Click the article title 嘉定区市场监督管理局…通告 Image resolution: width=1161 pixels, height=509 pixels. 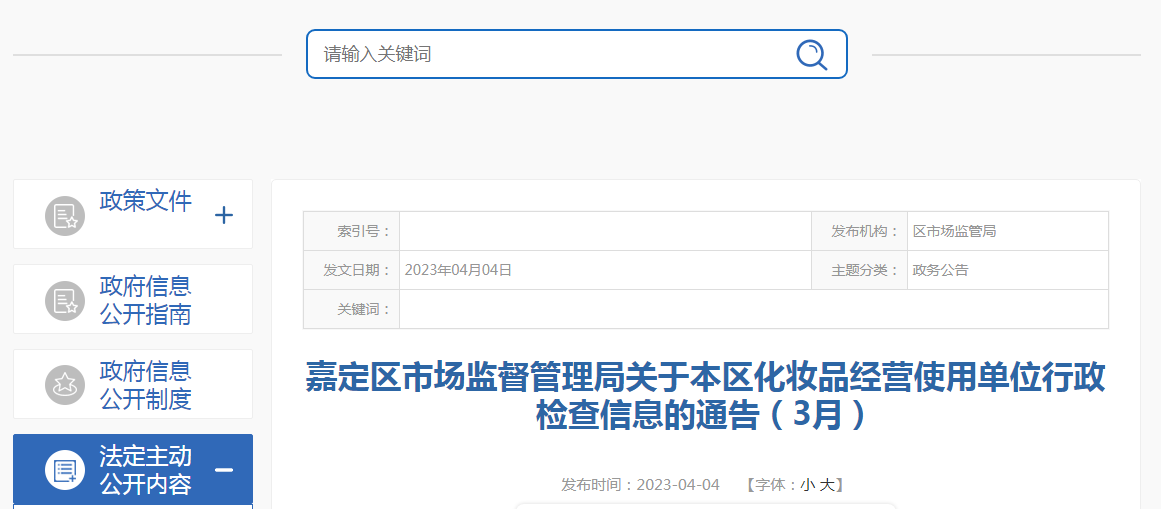click(x=706, y=396)
